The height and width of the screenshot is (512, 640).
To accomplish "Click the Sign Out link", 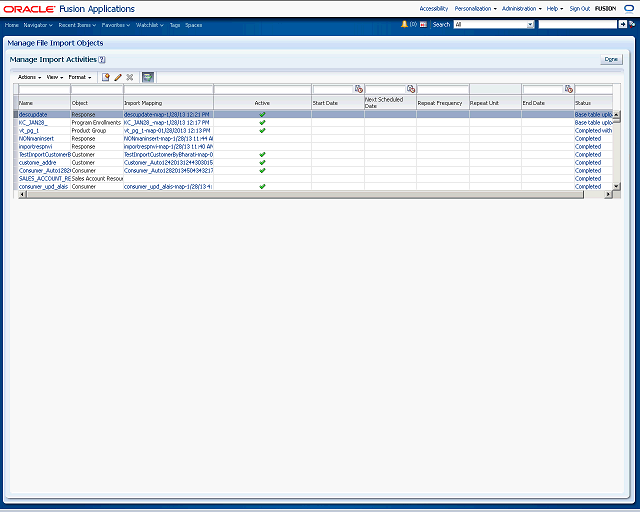I will (580, 8).
